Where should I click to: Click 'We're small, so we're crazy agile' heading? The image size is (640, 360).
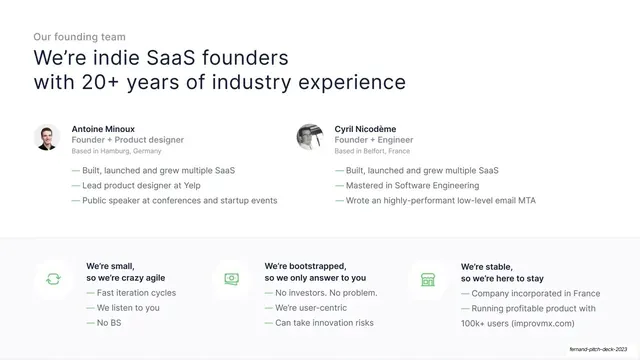click(x=126, y=272)
